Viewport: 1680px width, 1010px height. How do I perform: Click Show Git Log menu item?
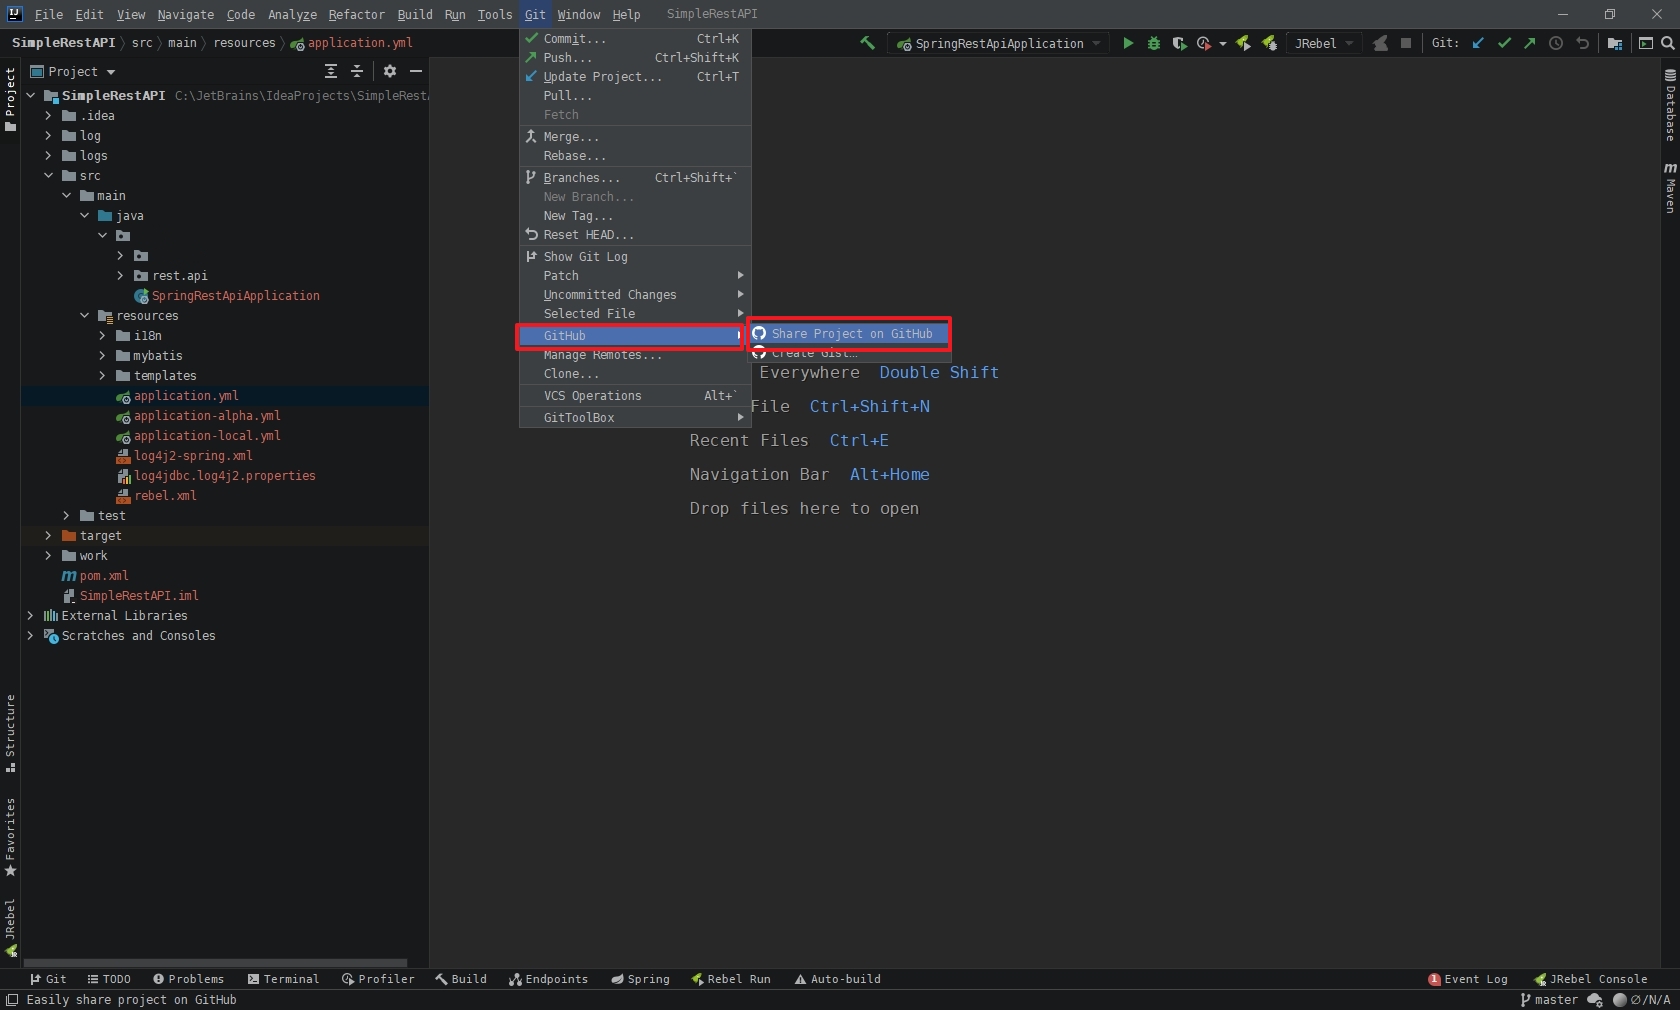pyautogui.click(x=635, y=256)
